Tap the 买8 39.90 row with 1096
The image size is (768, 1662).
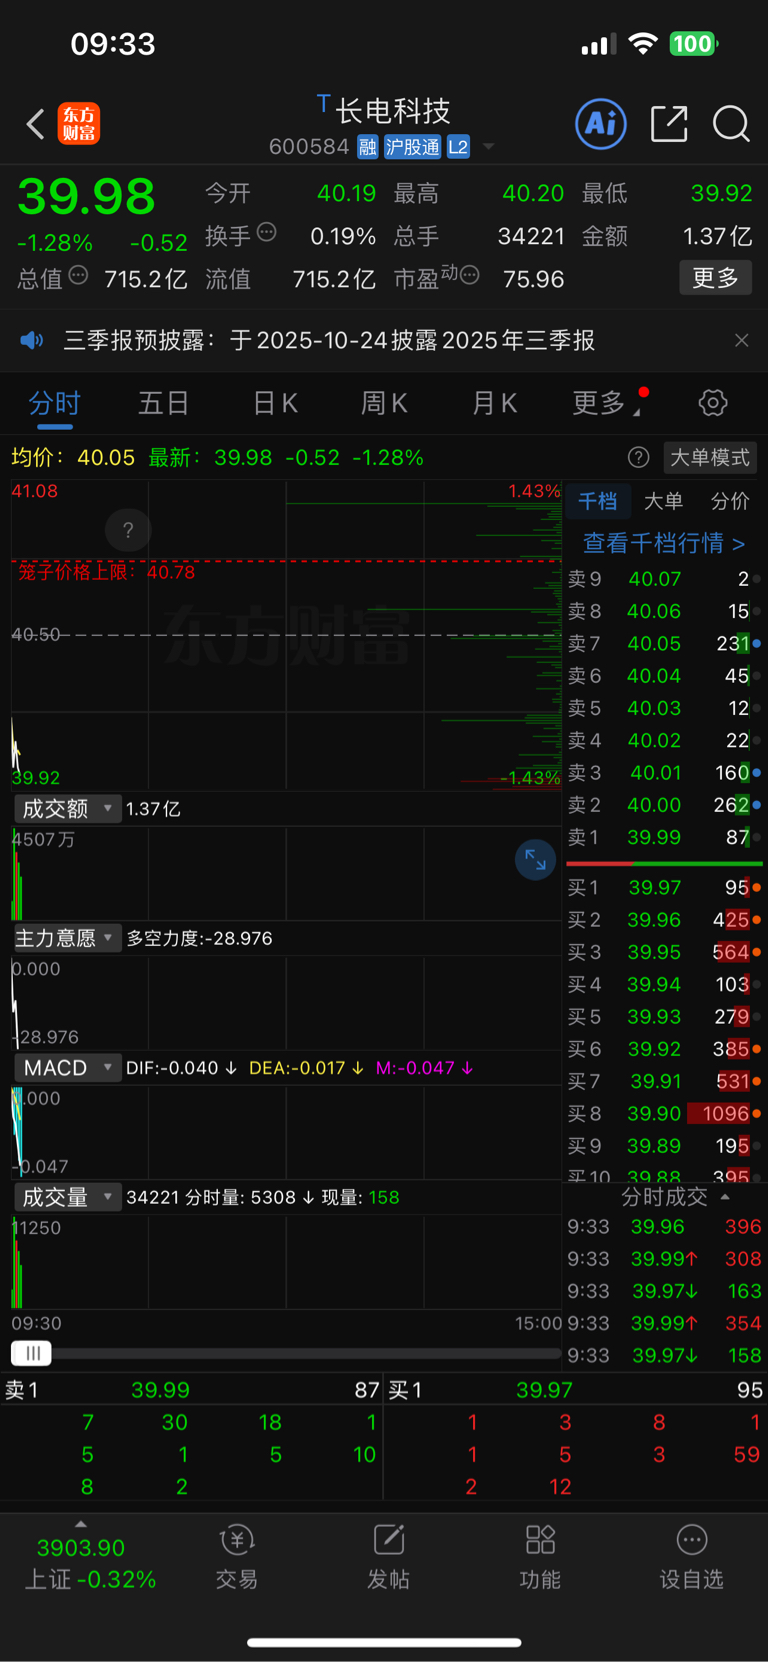click(664, 1113)
